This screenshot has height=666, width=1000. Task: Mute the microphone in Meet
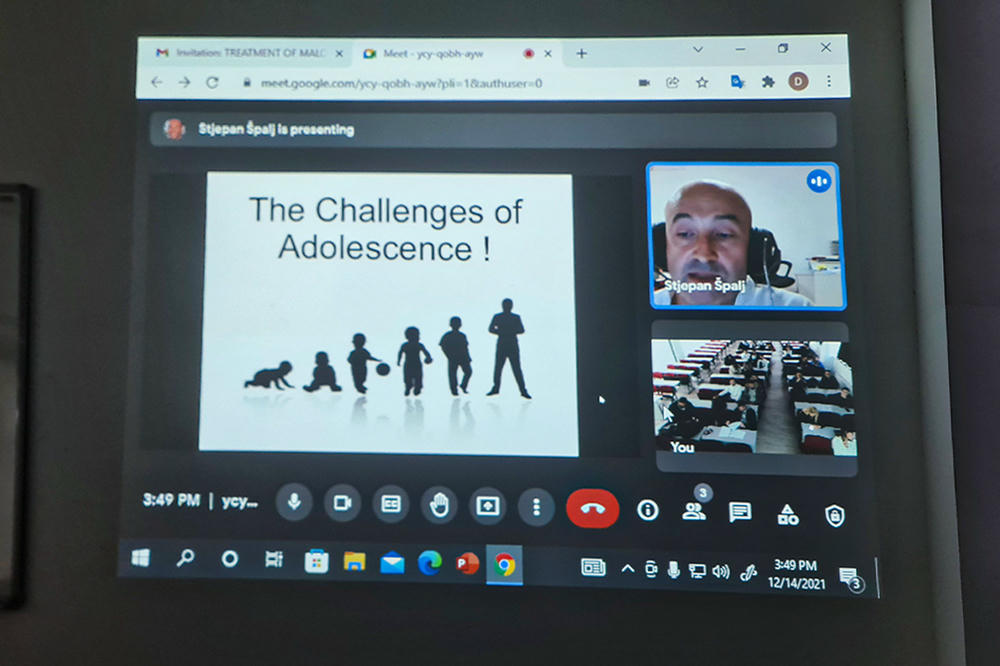pyautogui.click(x=294, y=504)
